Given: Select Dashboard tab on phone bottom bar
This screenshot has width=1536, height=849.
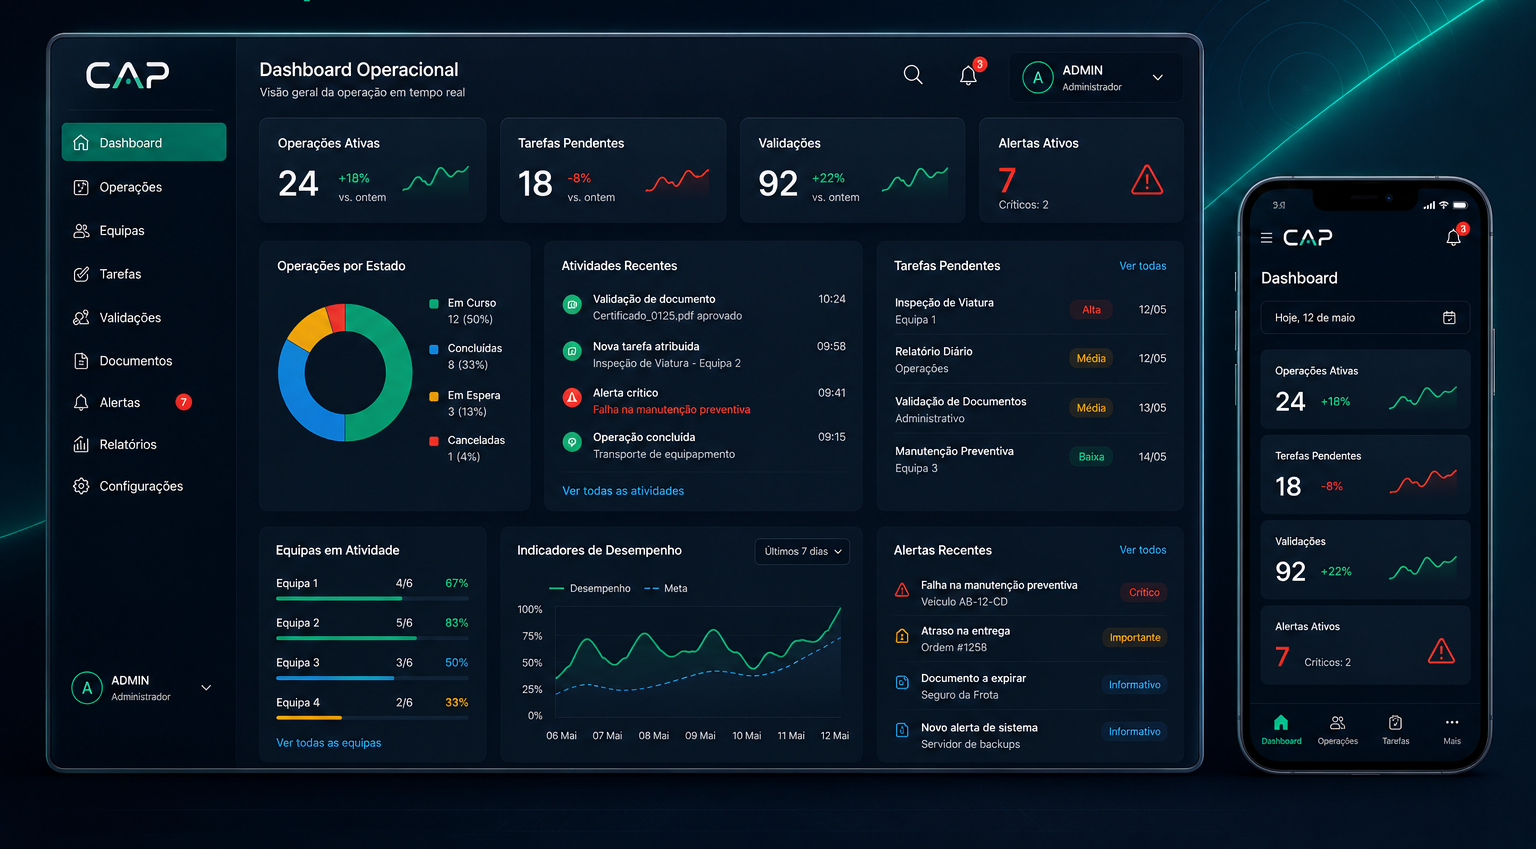Looking at the screenshot, I should click(x=1281, y=729).
